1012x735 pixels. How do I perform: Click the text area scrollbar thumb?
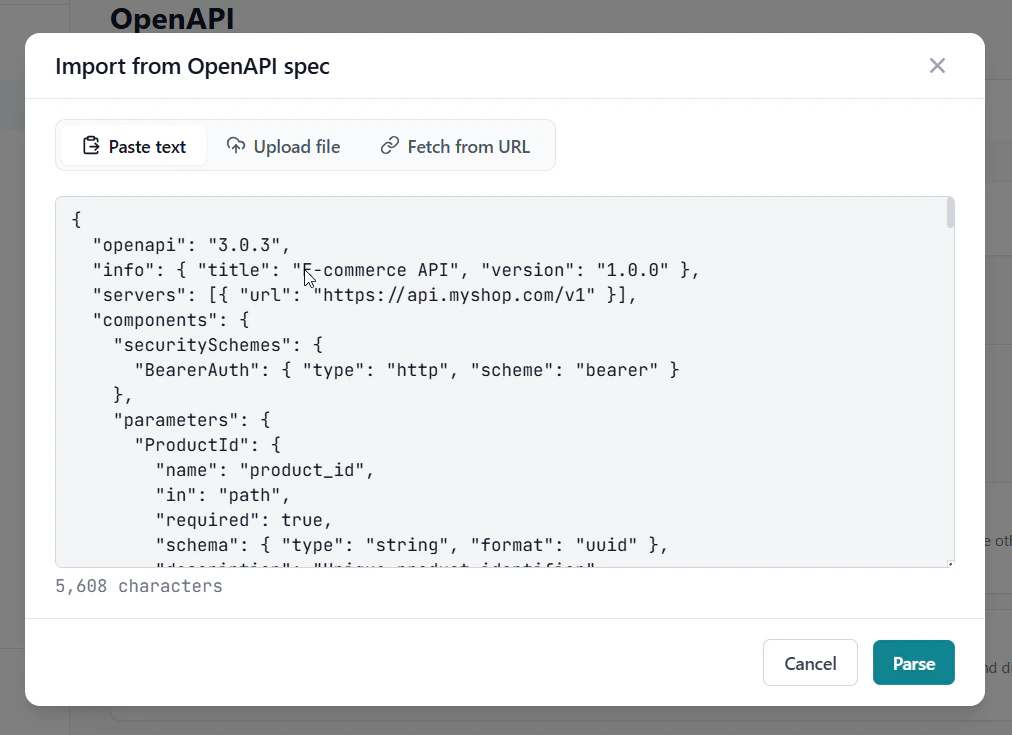click(x=950, y=214)
